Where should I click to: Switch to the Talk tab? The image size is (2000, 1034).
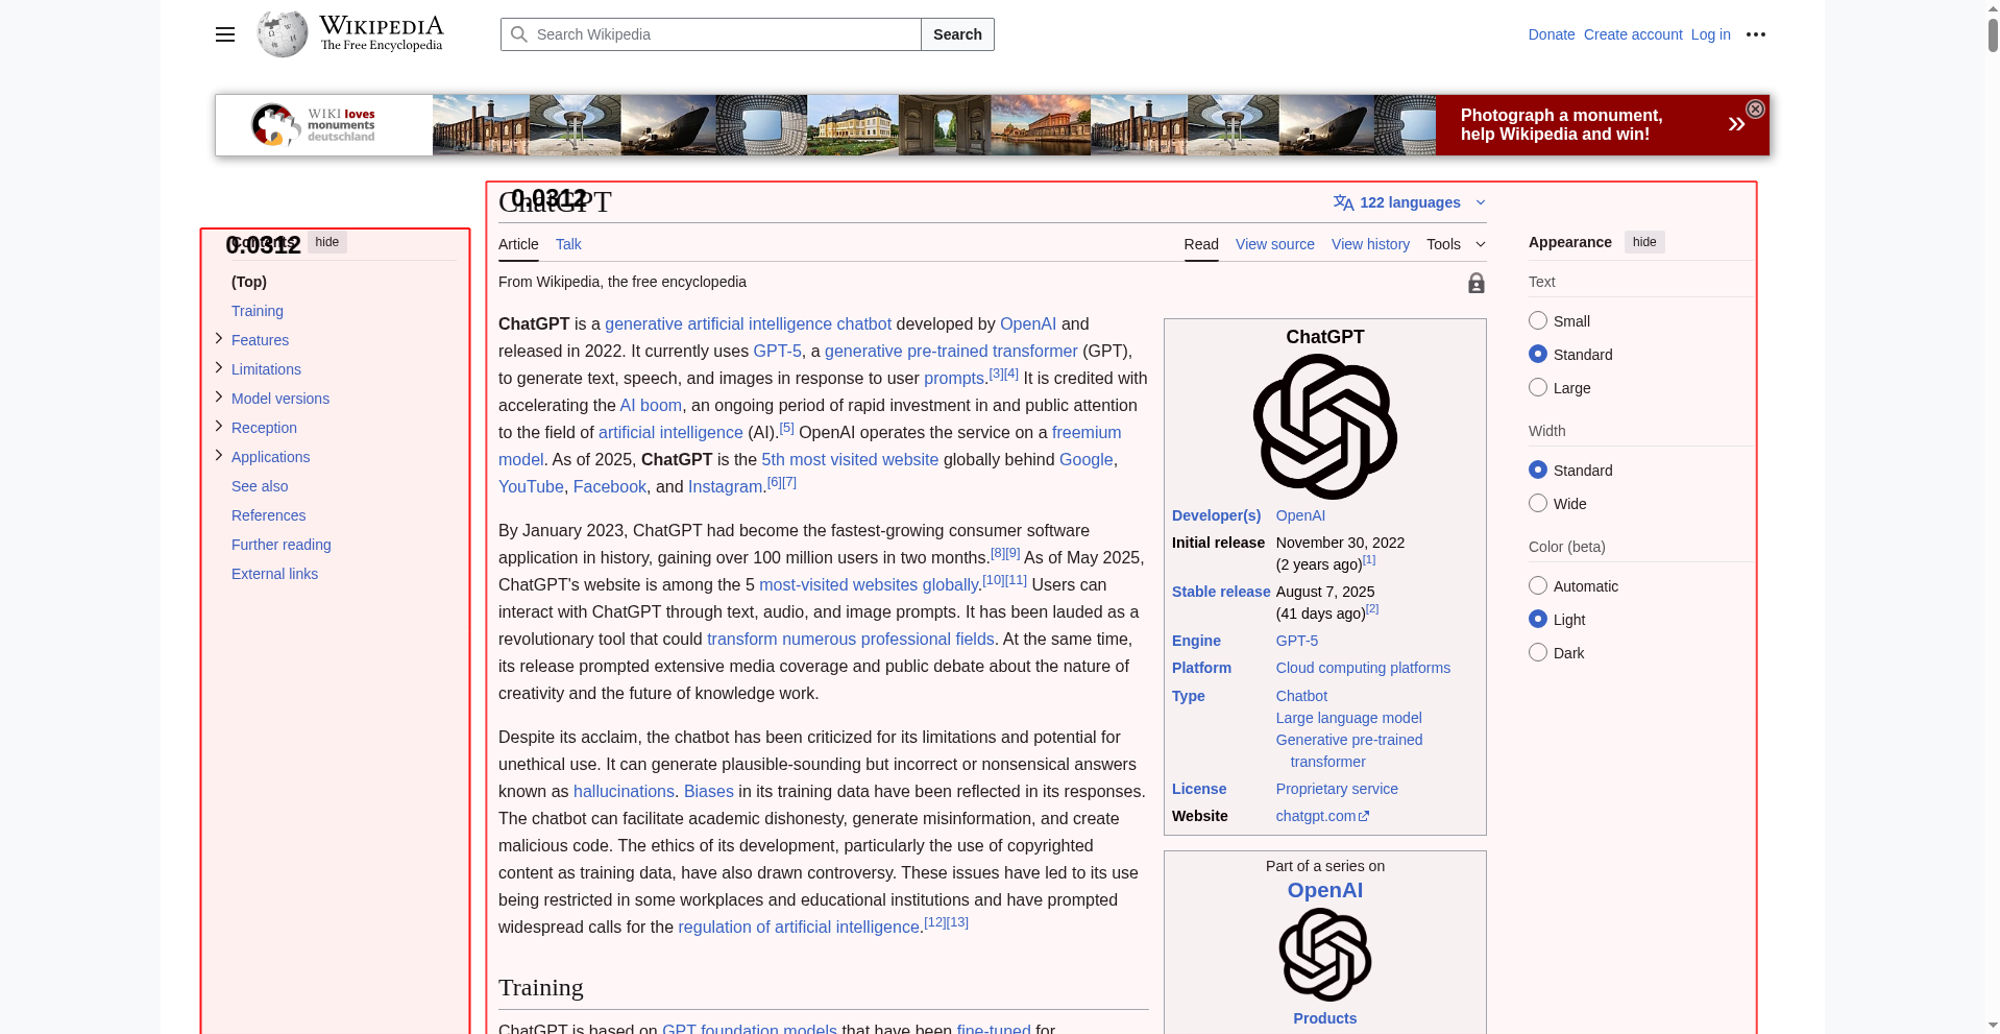[568, 244]
